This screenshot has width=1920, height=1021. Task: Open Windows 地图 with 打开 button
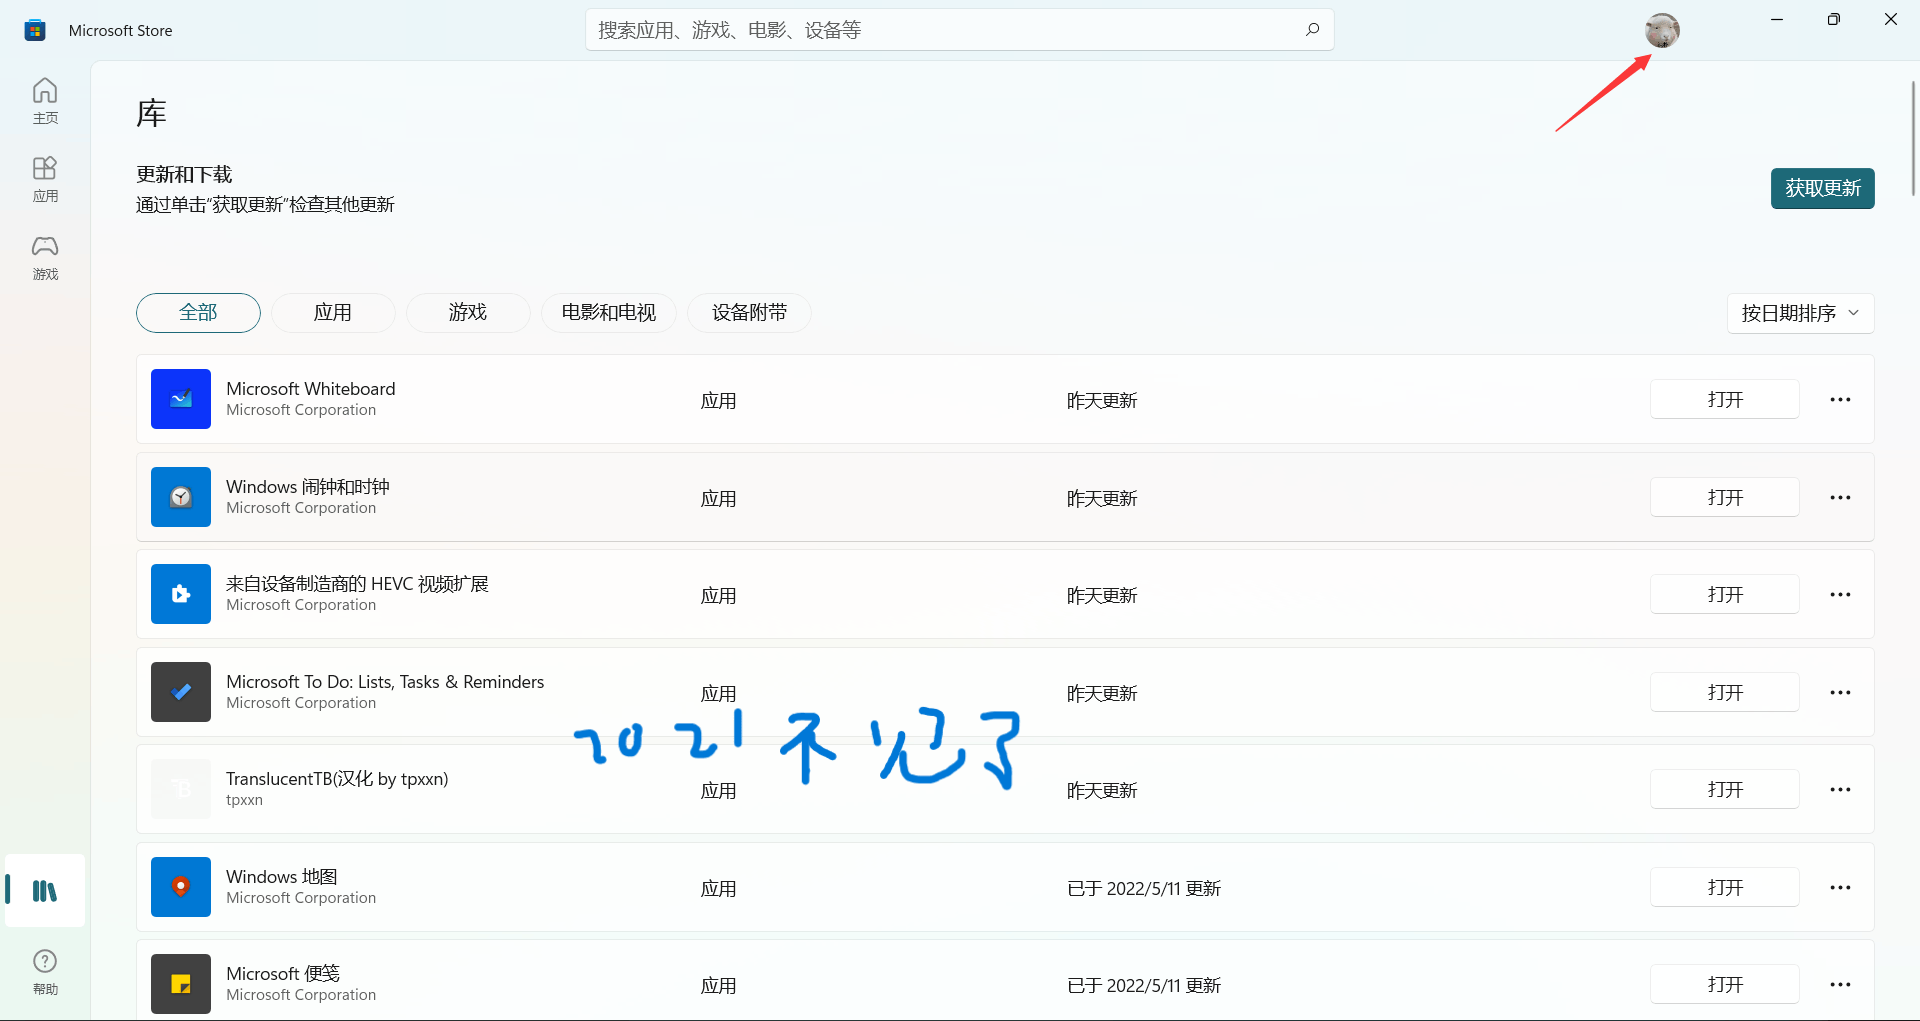(x=1724, y=887)
